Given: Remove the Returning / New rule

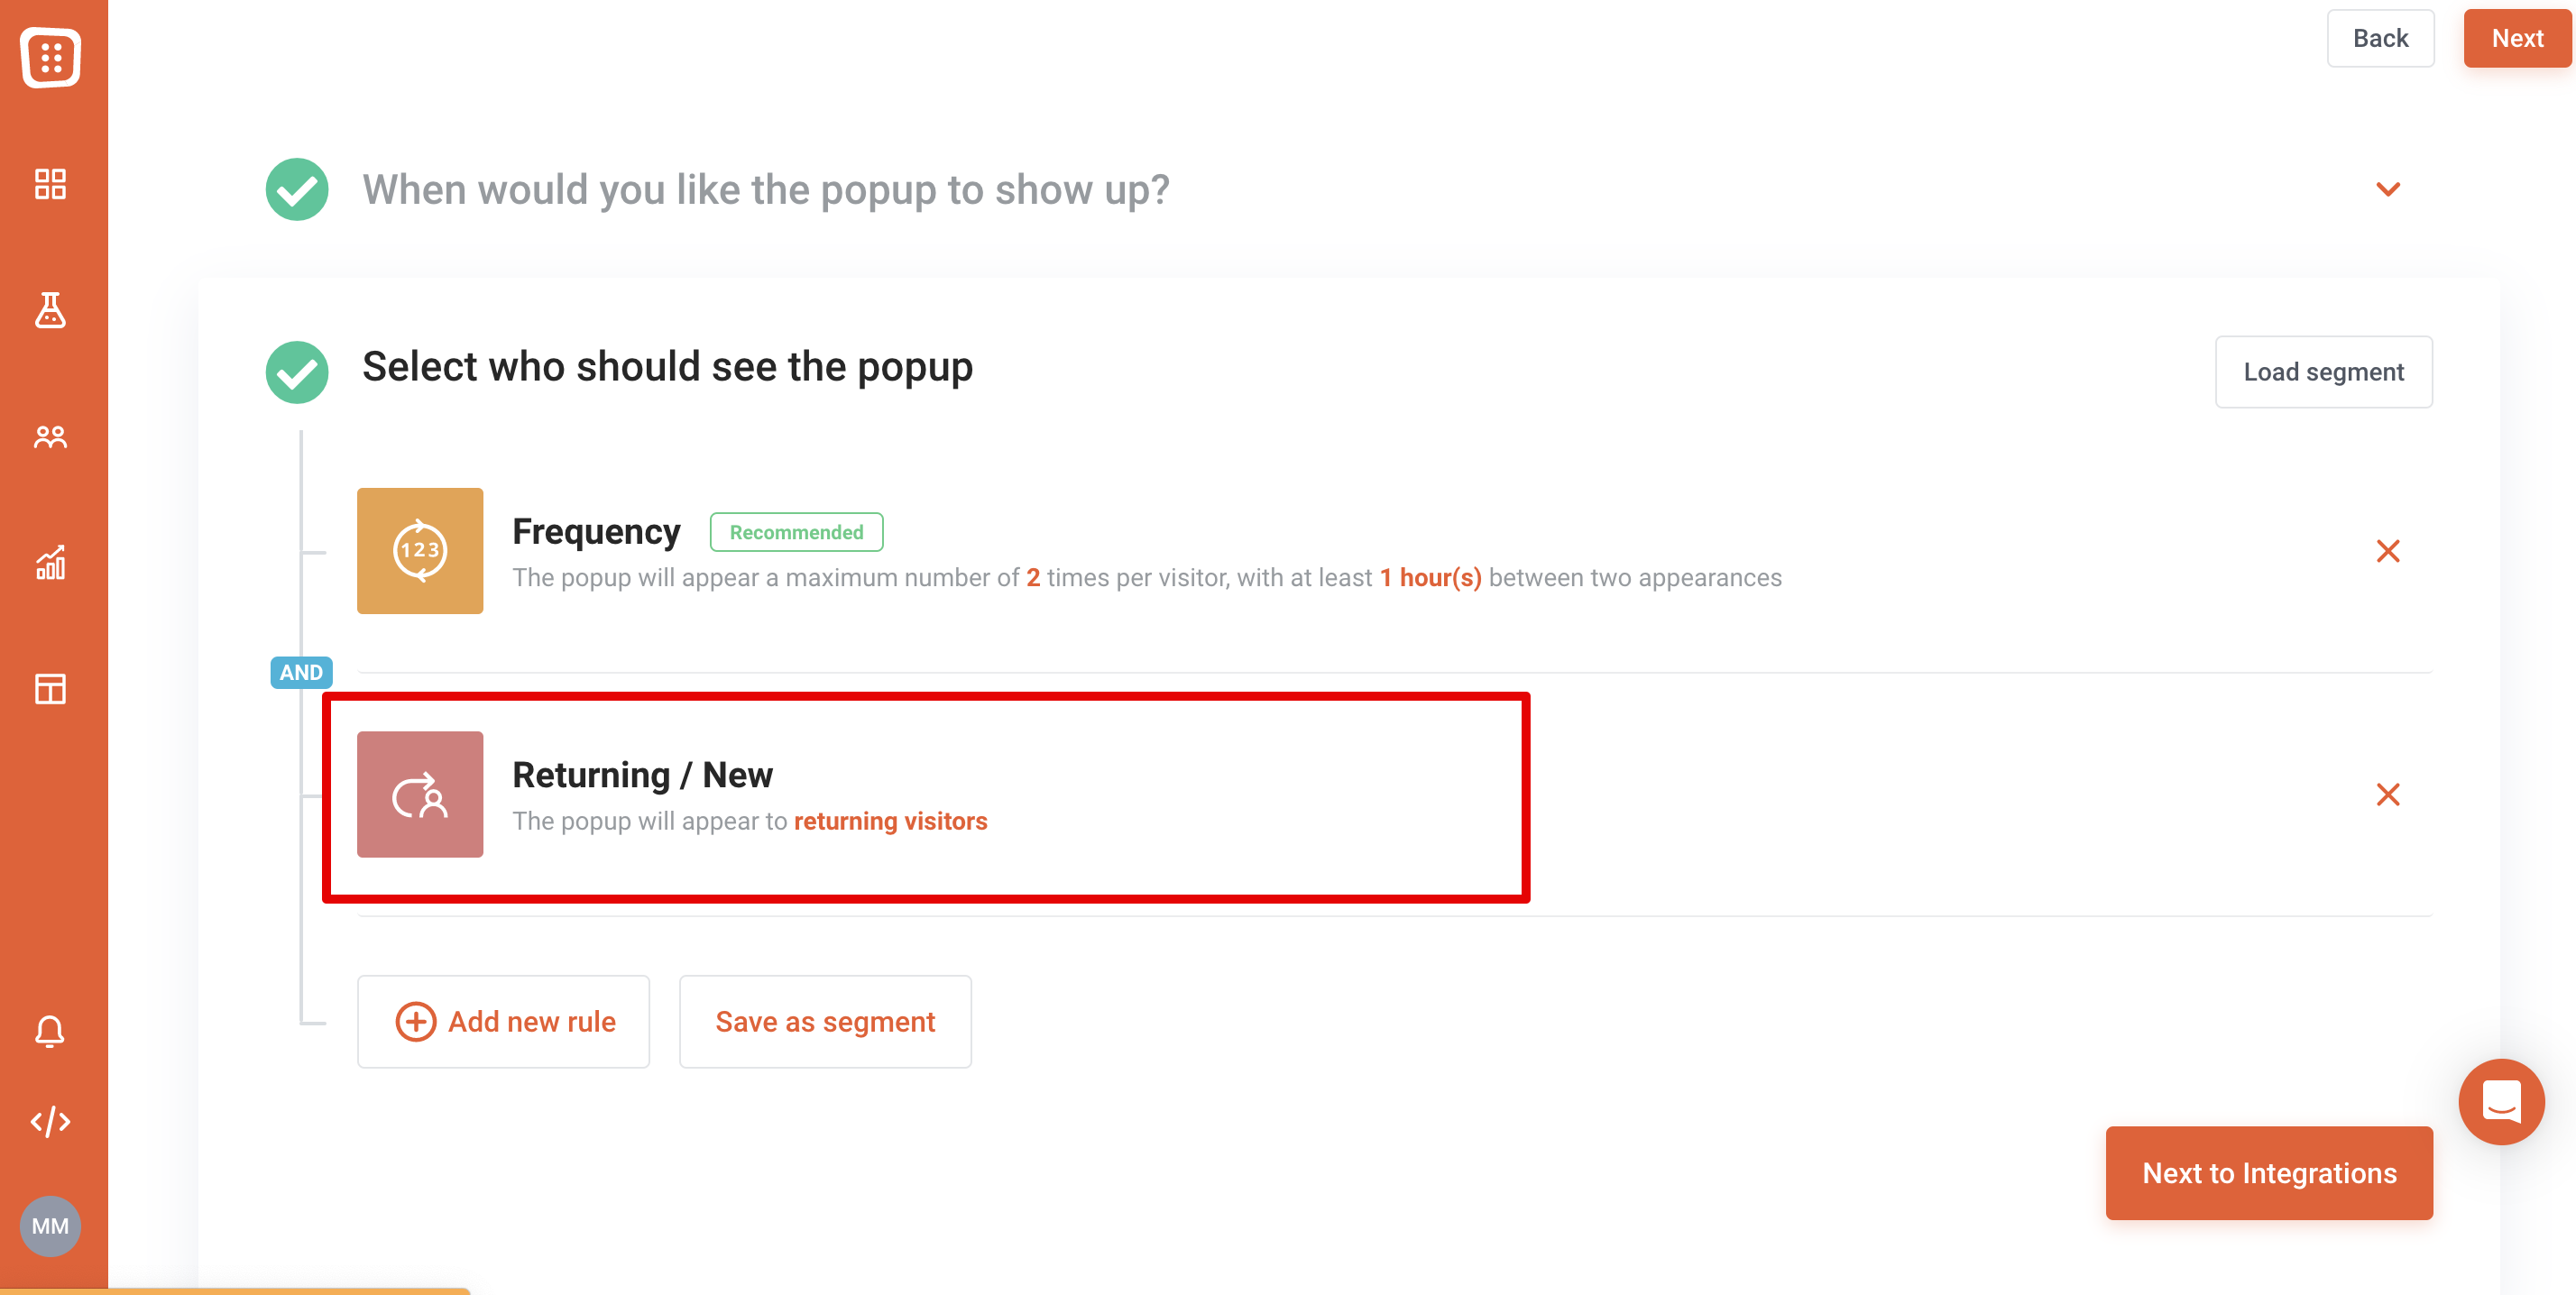Looking at the screenshot, I should click(2388, 795).
